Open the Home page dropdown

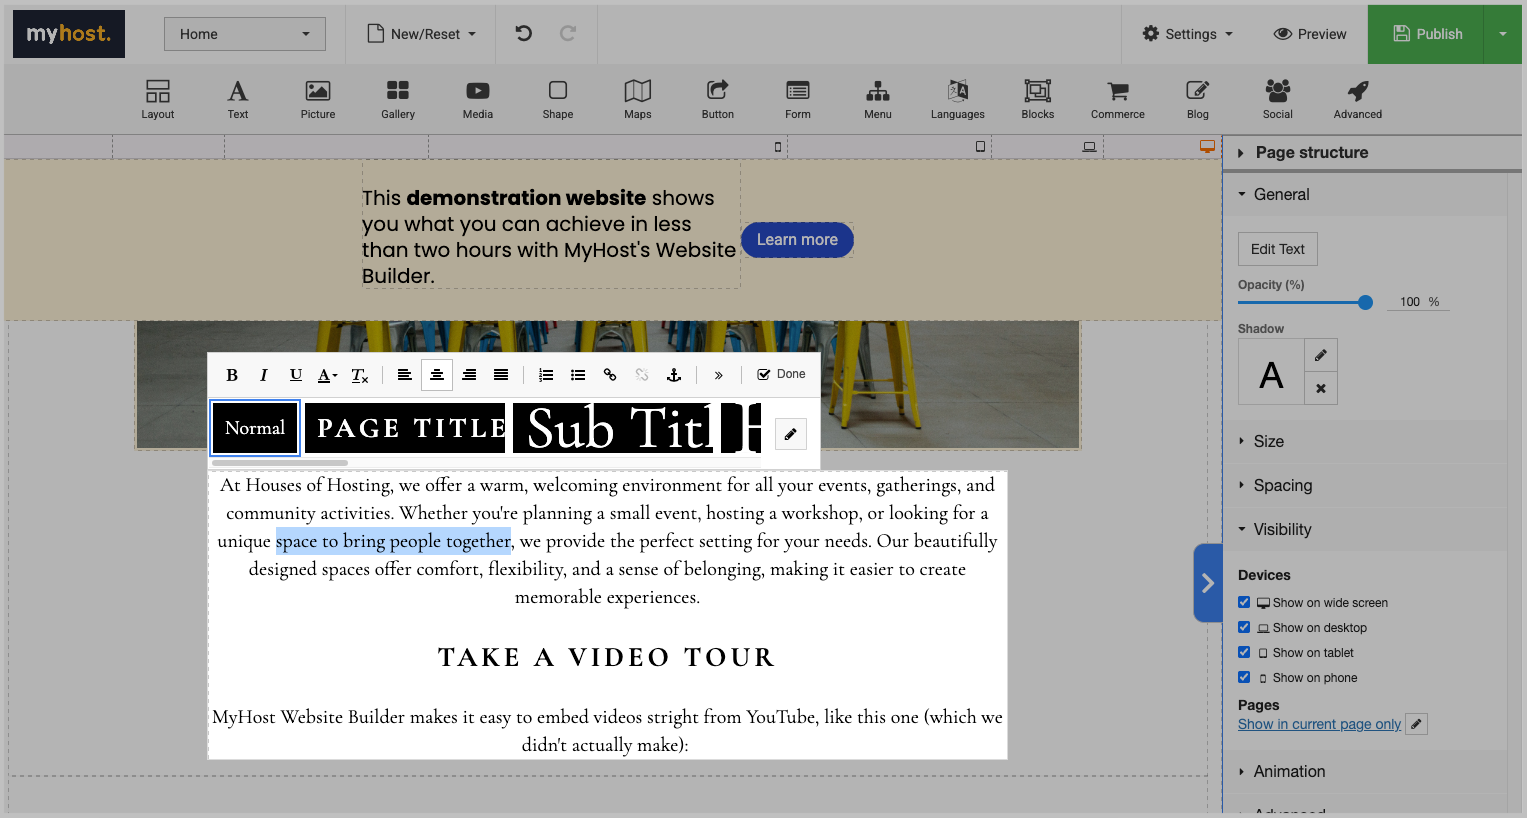click(245, 34)
